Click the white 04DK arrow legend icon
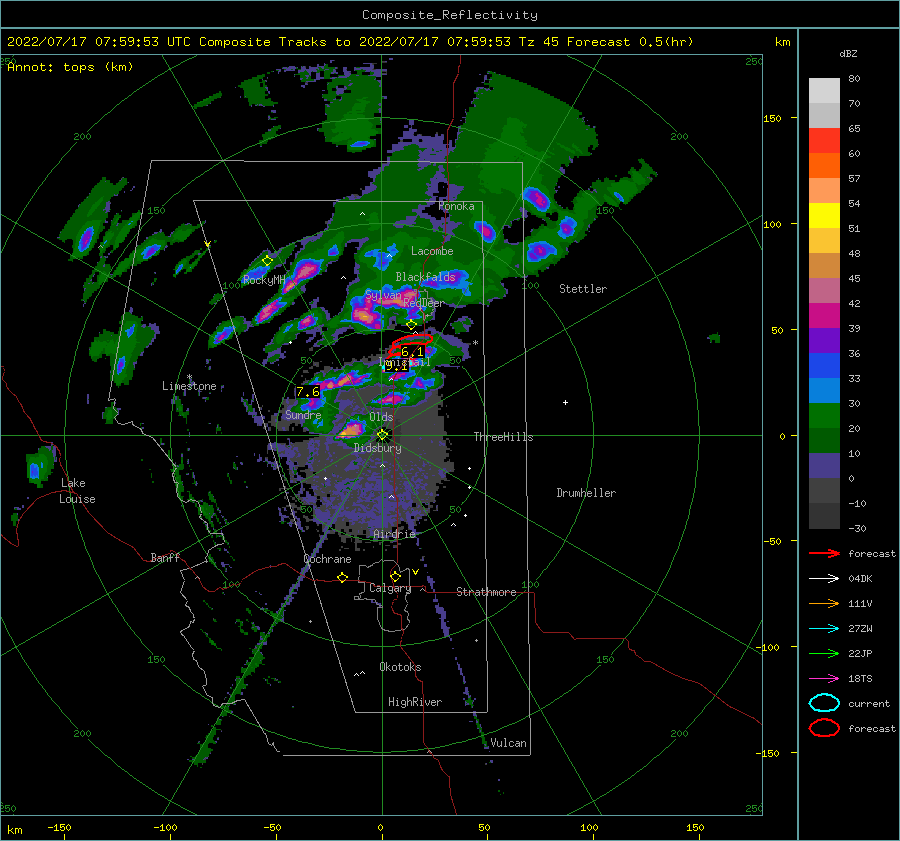The height and width of the screenshot is (841, 900). (x=824, y=578)
